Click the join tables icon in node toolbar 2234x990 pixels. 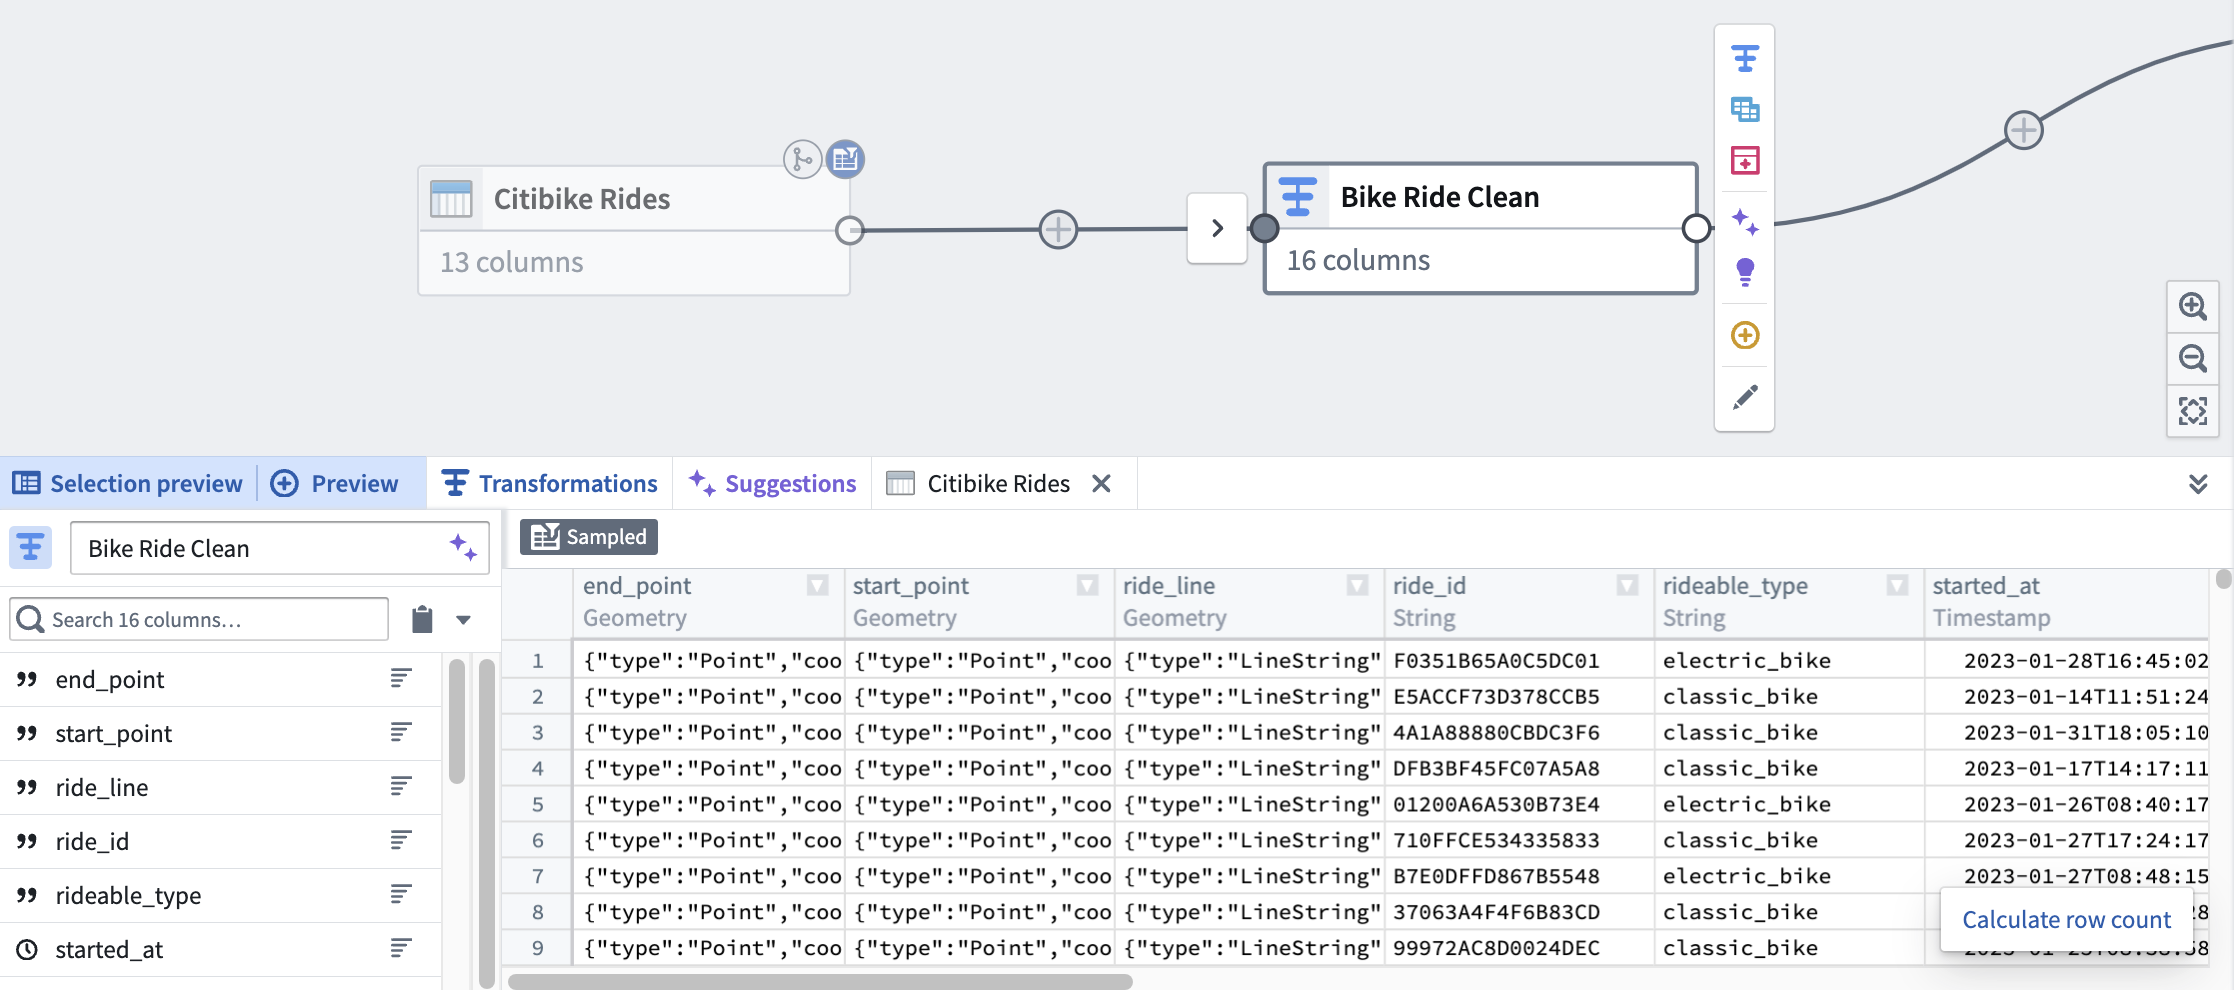click(x=1745, y=109)
